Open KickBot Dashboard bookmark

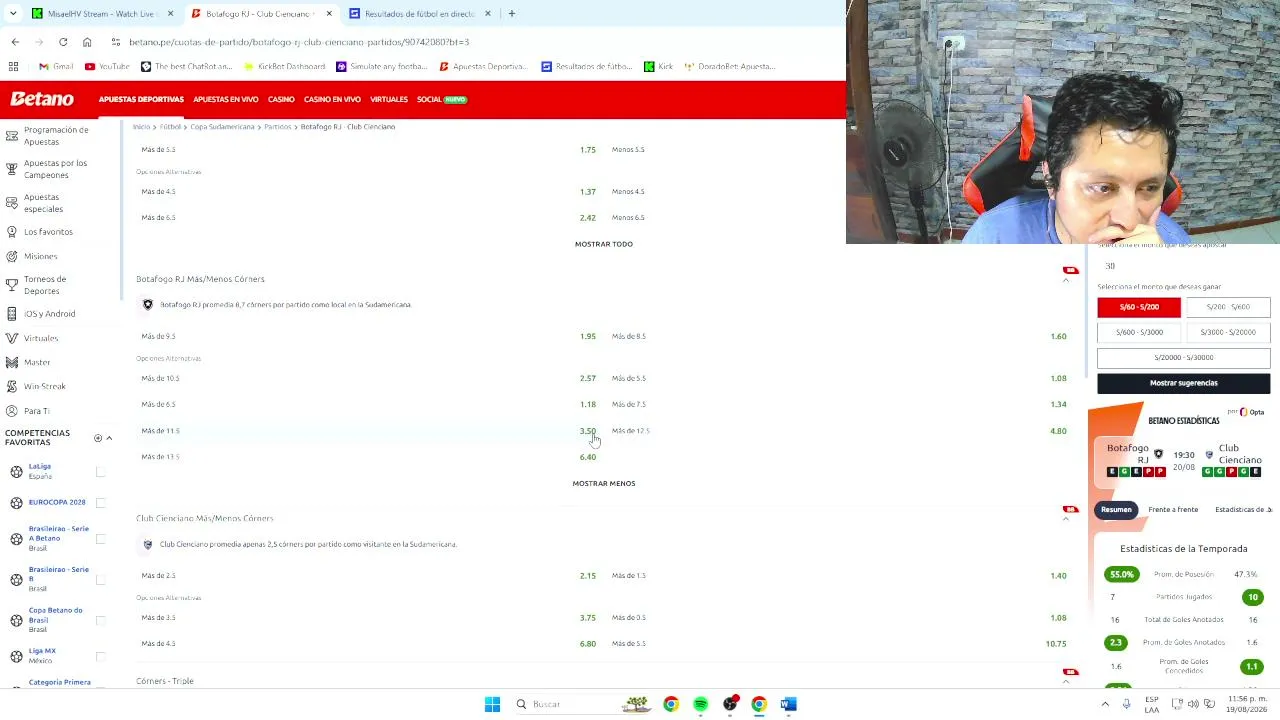tap(283, 66)
